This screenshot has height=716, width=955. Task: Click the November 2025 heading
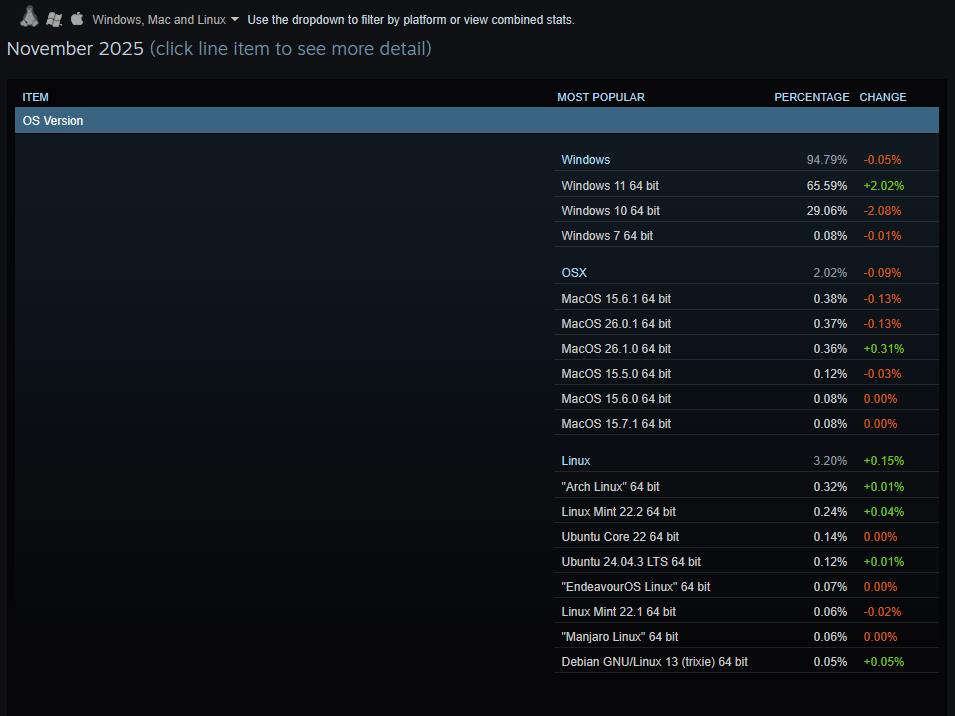tap(75, 48)
